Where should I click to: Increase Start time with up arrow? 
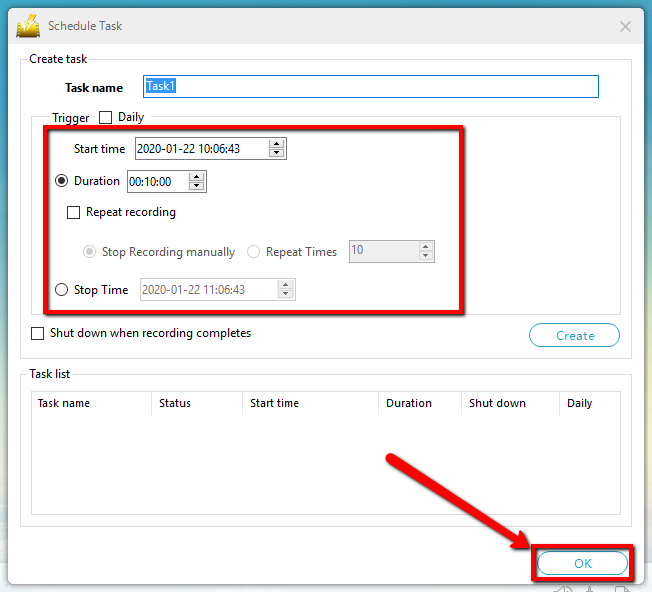(x=277, y=144)
